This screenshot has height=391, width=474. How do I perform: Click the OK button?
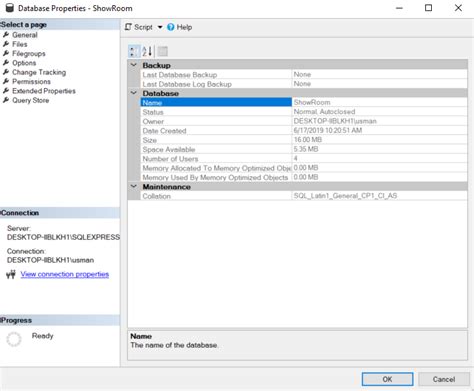click(387, 379)
